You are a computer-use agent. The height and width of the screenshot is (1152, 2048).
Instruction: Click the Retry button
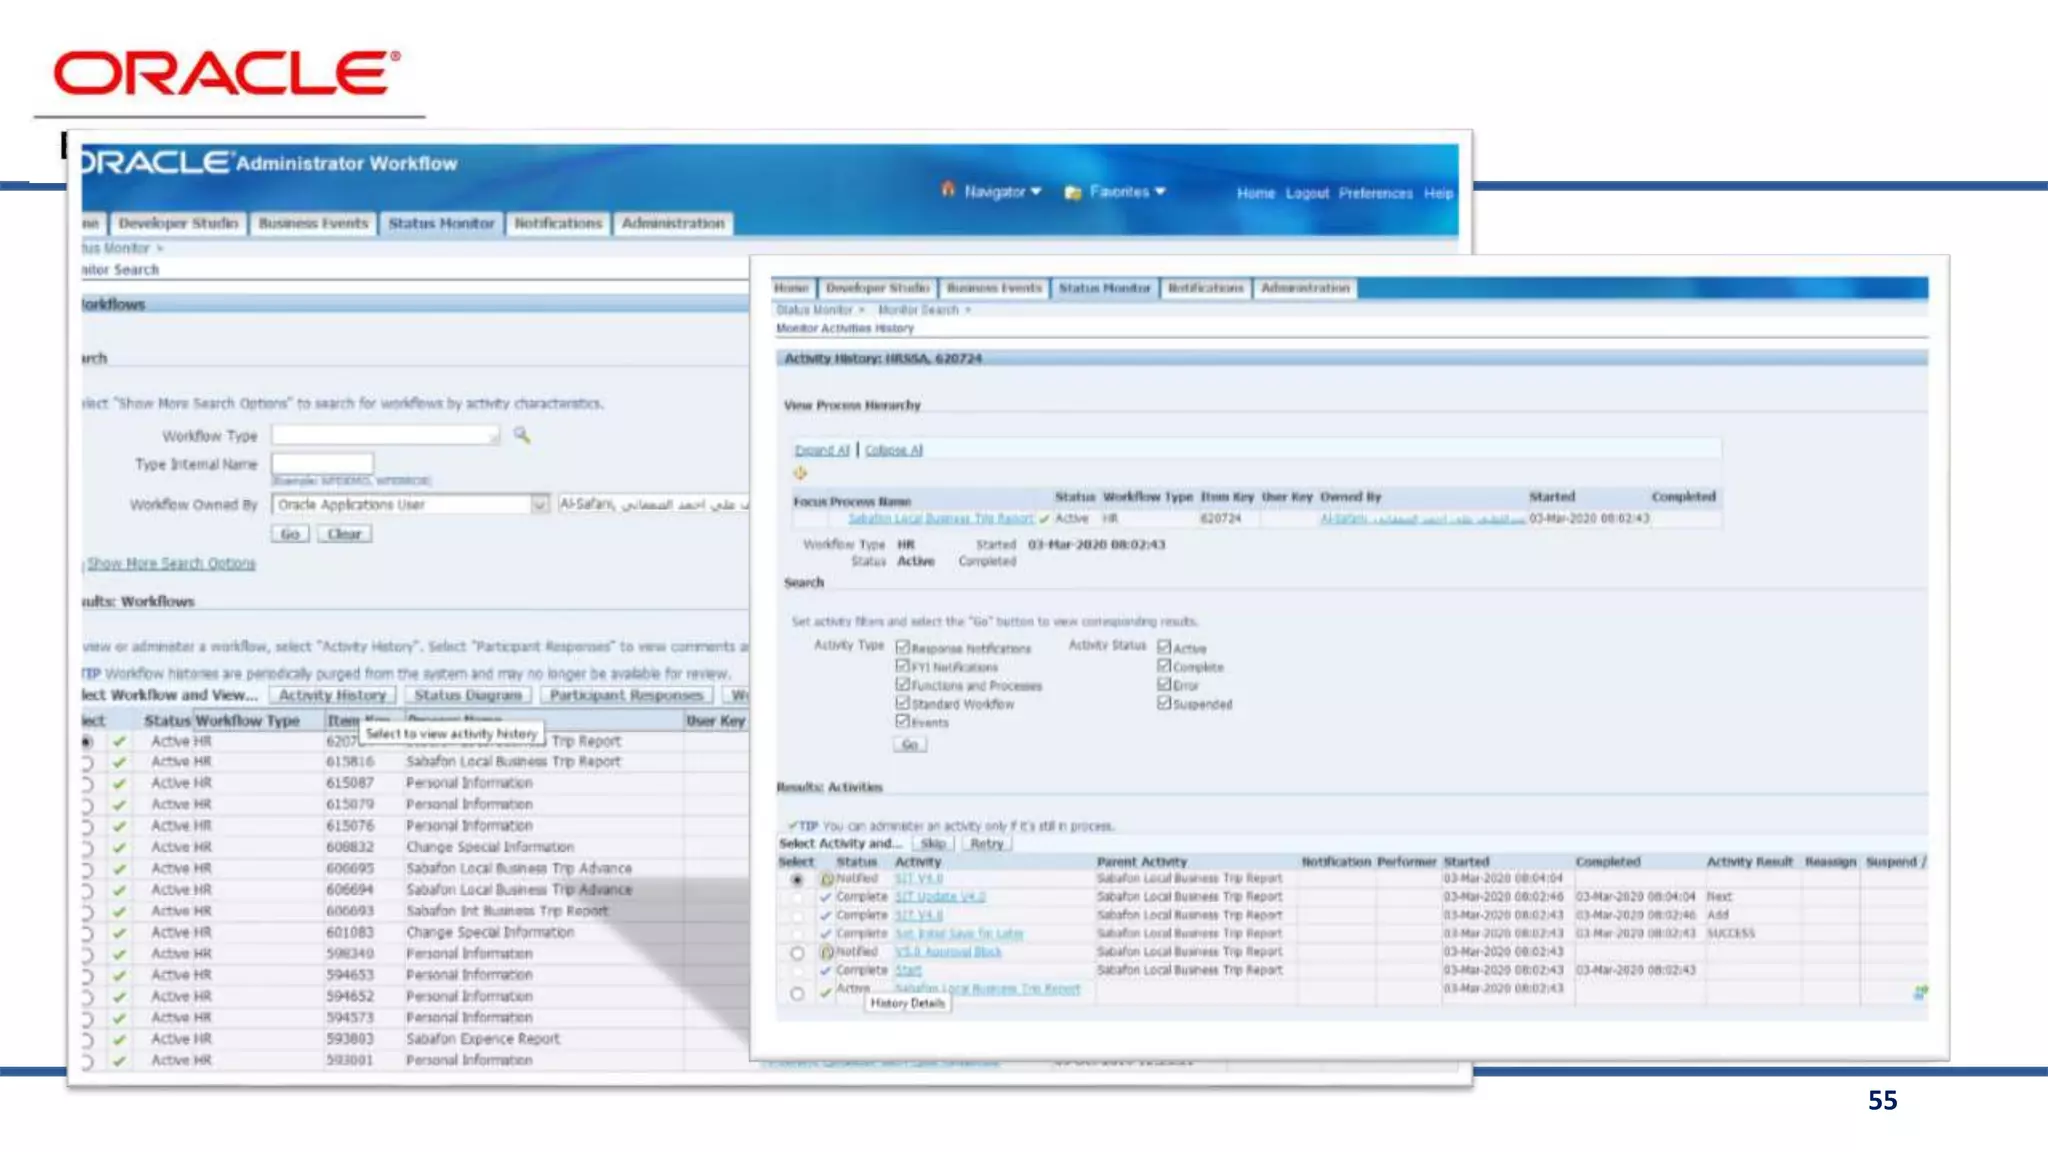986,844
